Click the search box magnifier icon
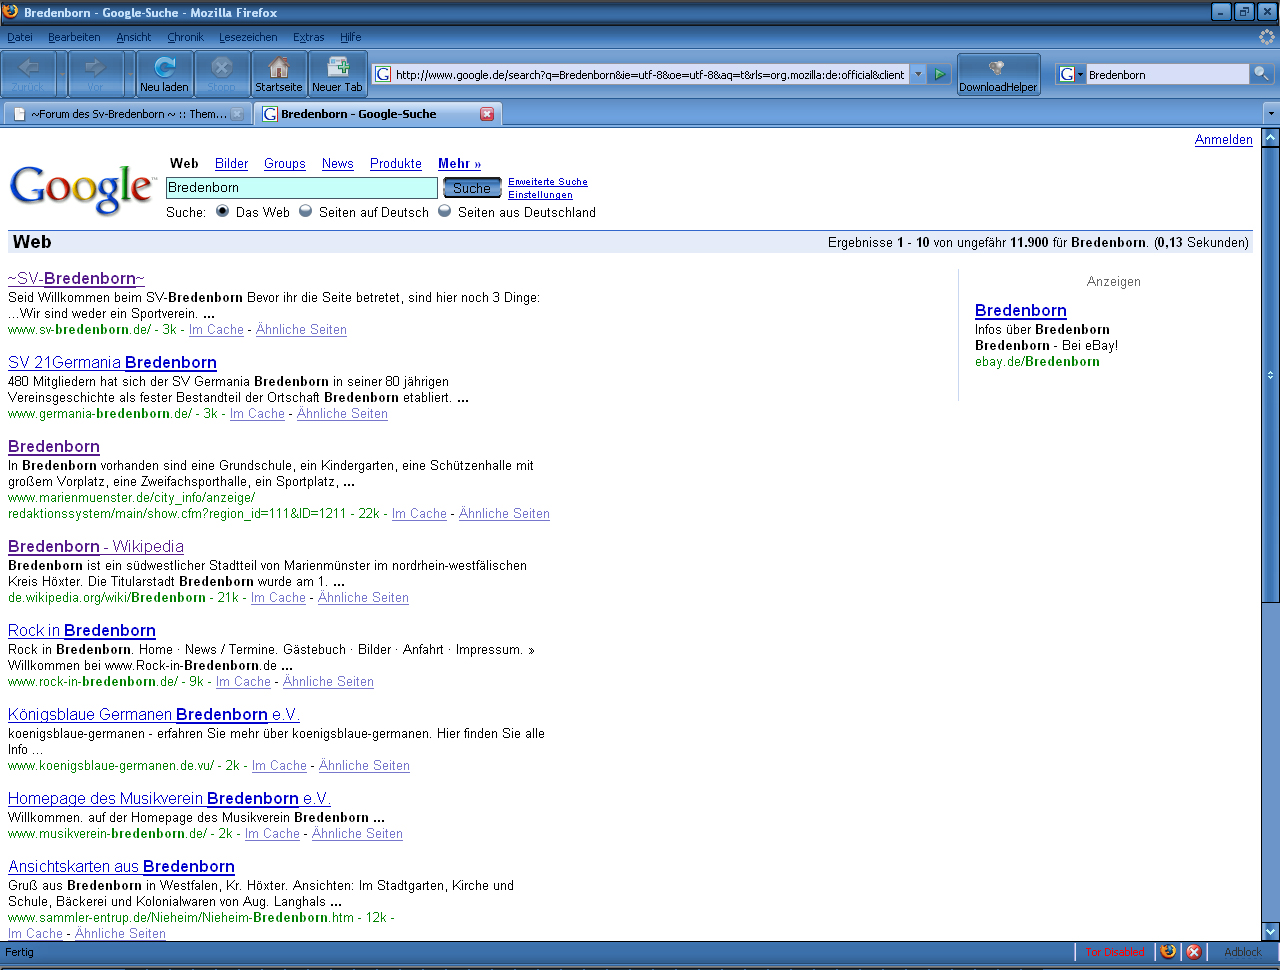This screenshot has height=970, width=1280. (x=1261, y=74)
